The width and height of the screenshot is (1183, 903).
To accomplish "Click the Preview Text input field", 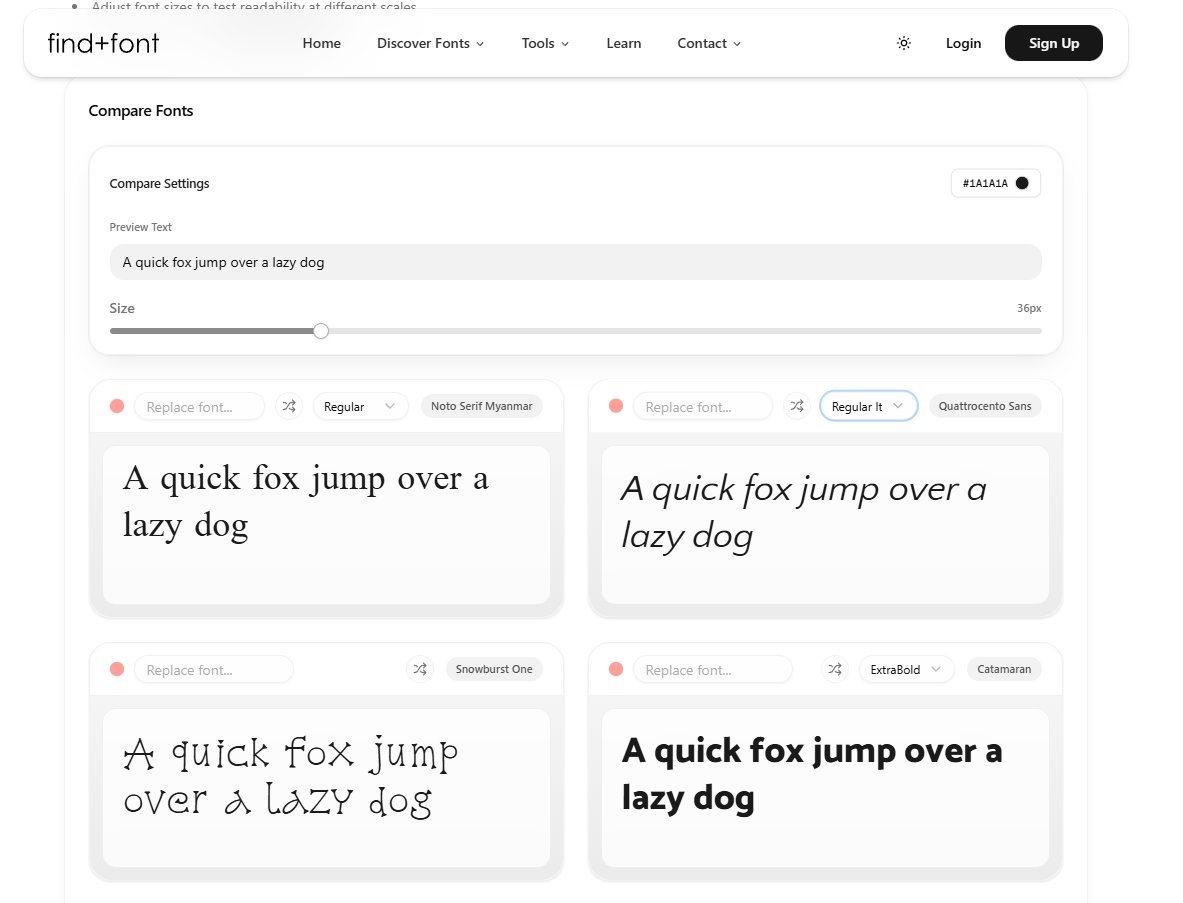I will pos(575,262).
